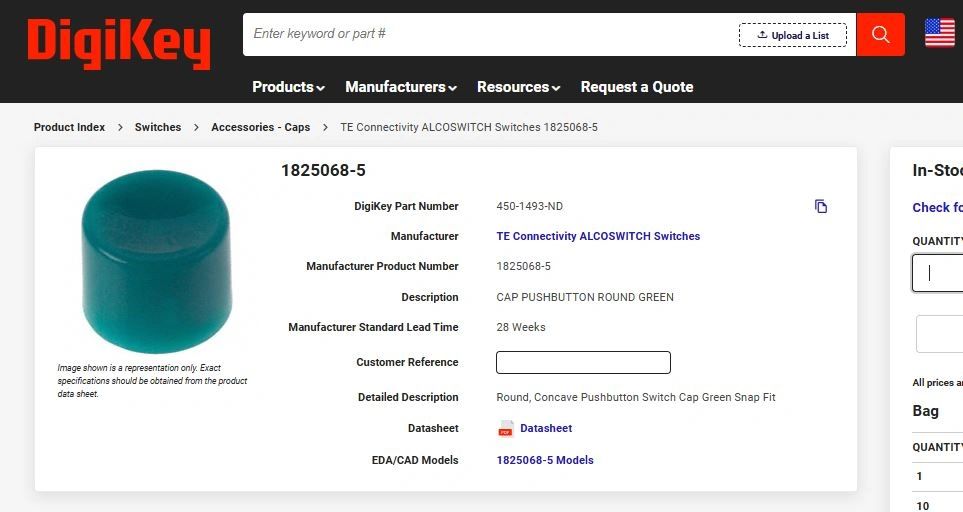Expand the Manufacturers menu

(400, 87)
